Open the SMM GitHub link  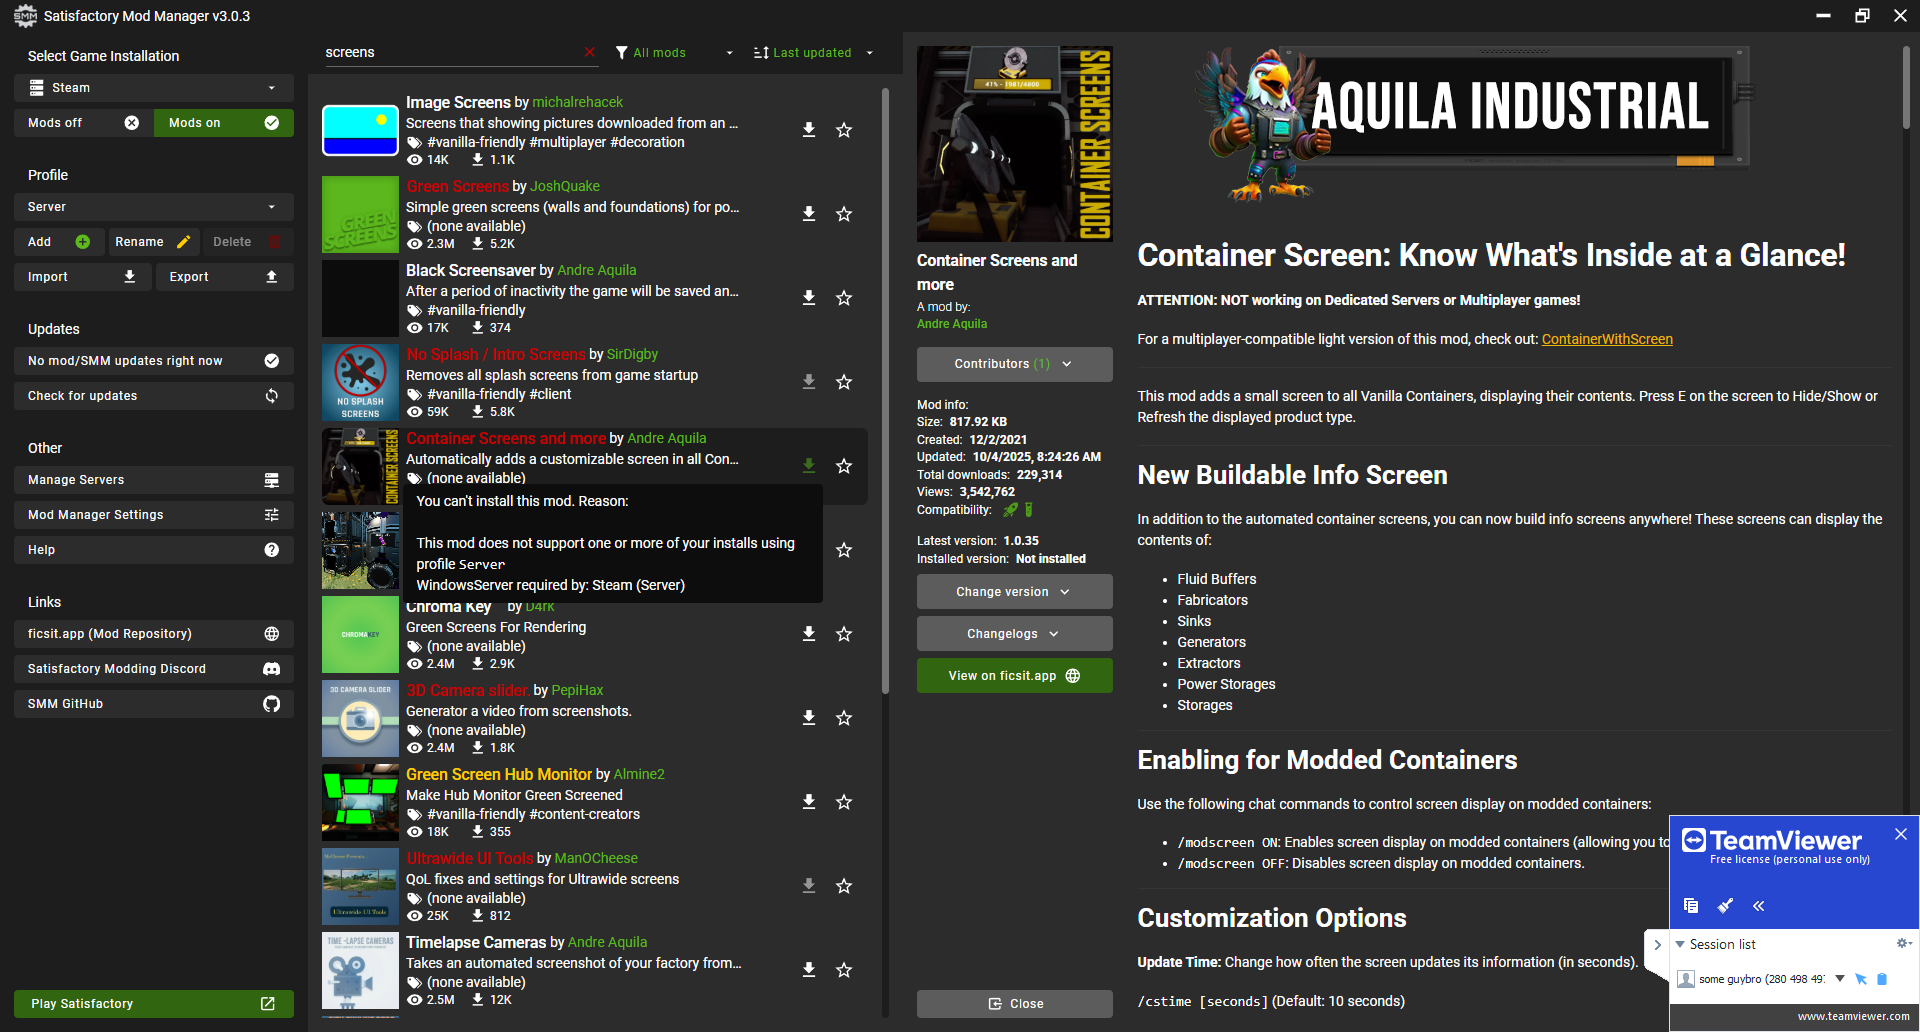[154, 704]
